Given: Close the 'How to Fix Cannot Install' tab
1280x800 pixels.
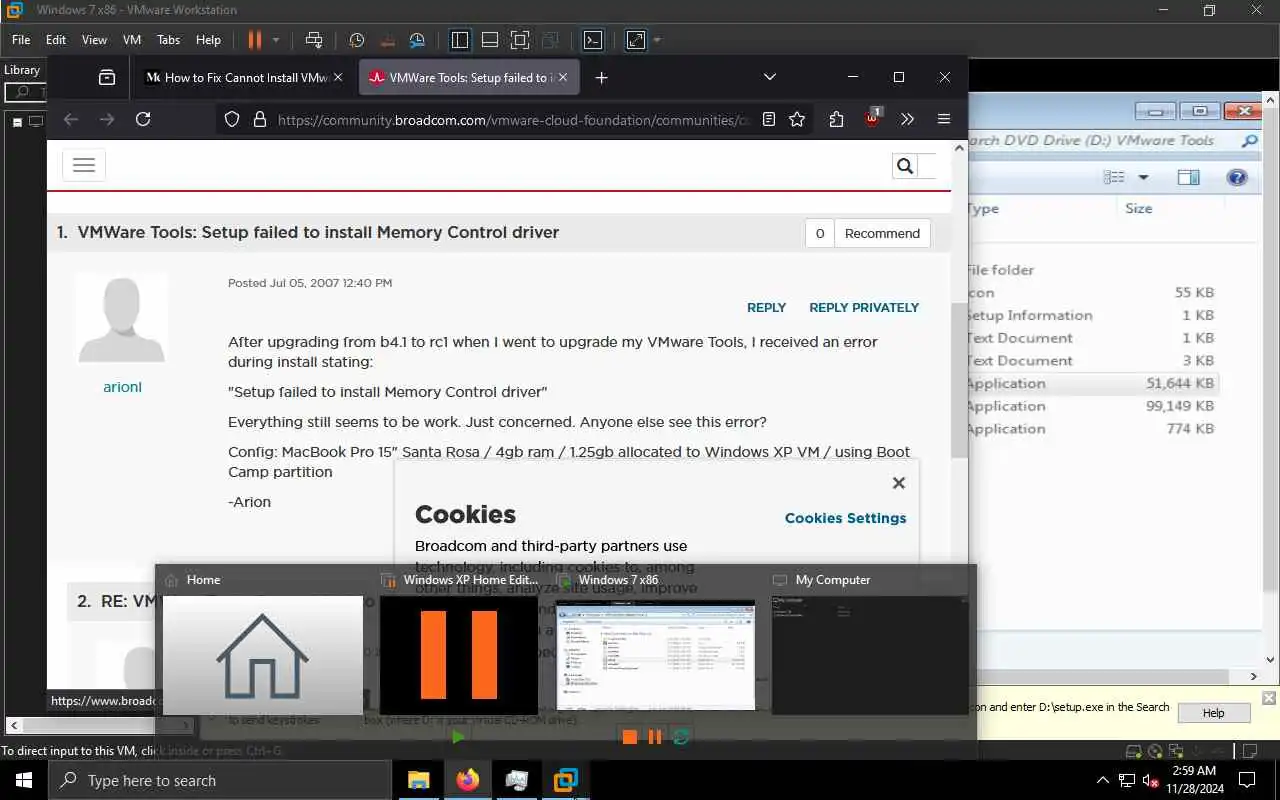Looking at the screenshot, I should pyautogui.click(x=338, y=77).
